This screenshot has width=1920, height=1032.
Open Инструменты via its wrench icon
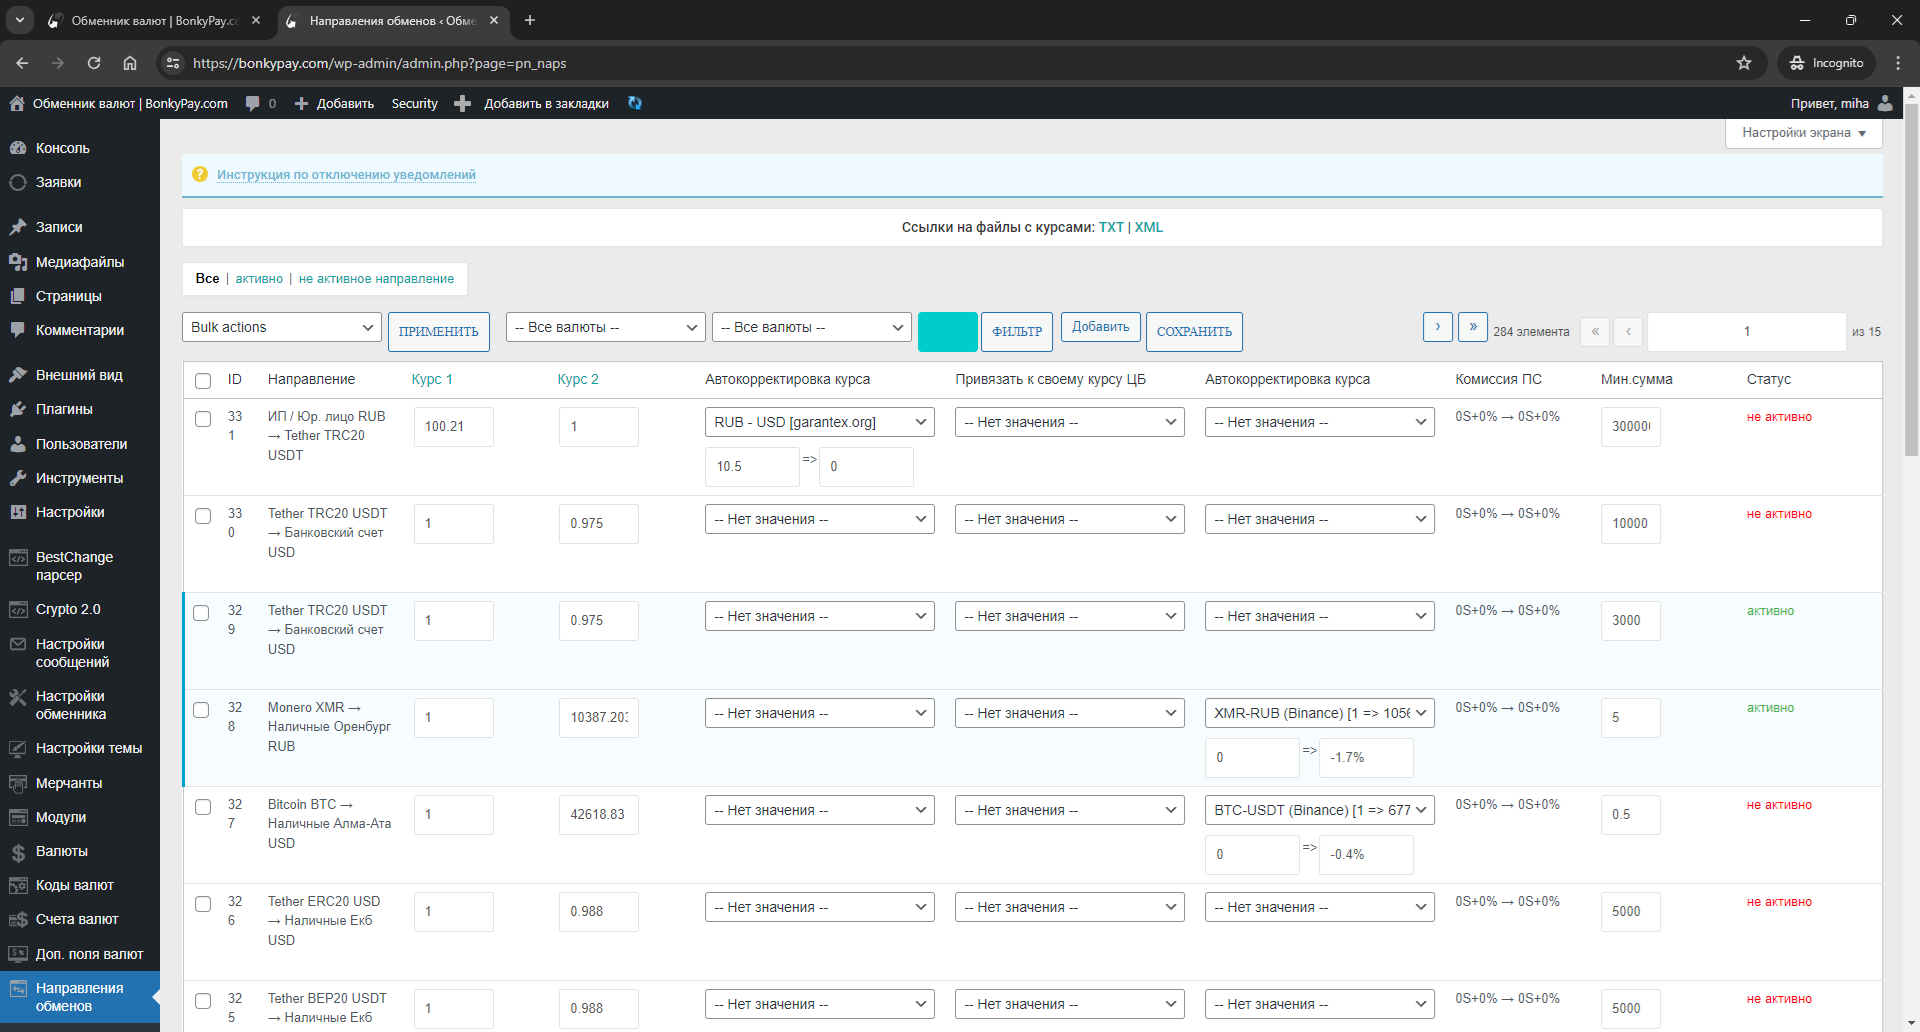18,478
